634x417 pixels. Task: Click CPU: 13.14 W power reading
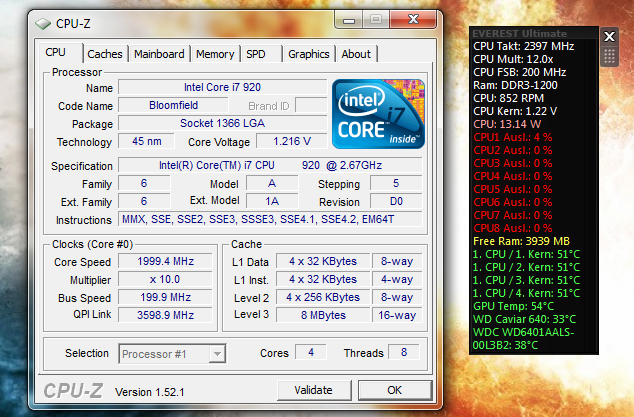(x=507, y=124)
